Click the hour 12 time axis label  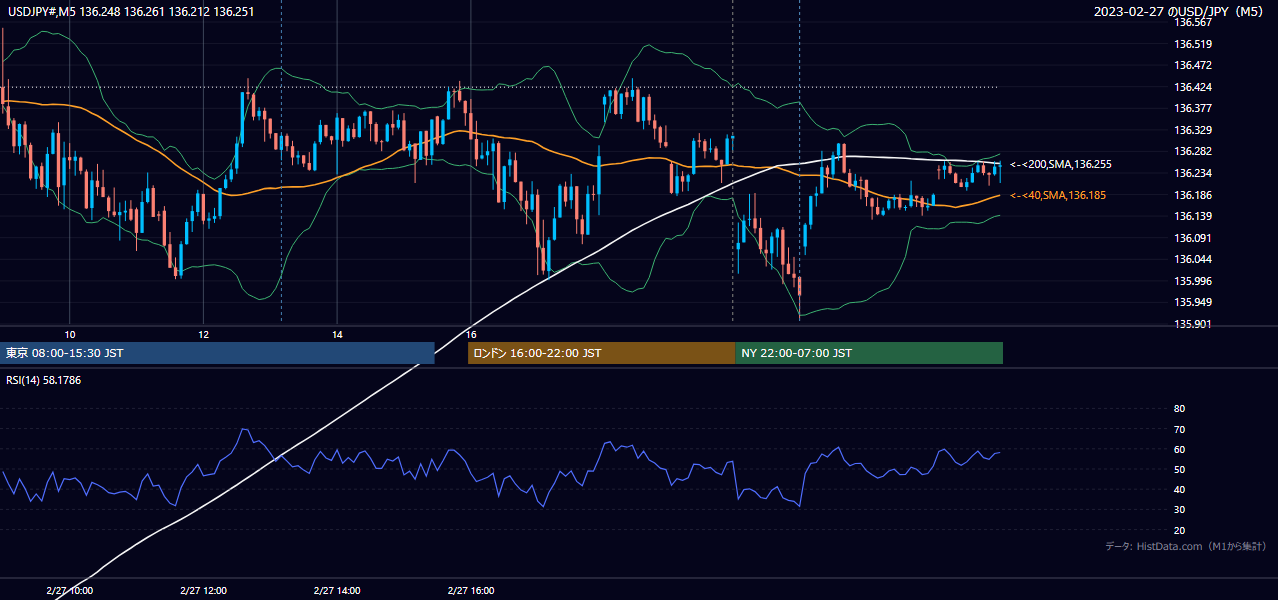click(x=203, y=334)
